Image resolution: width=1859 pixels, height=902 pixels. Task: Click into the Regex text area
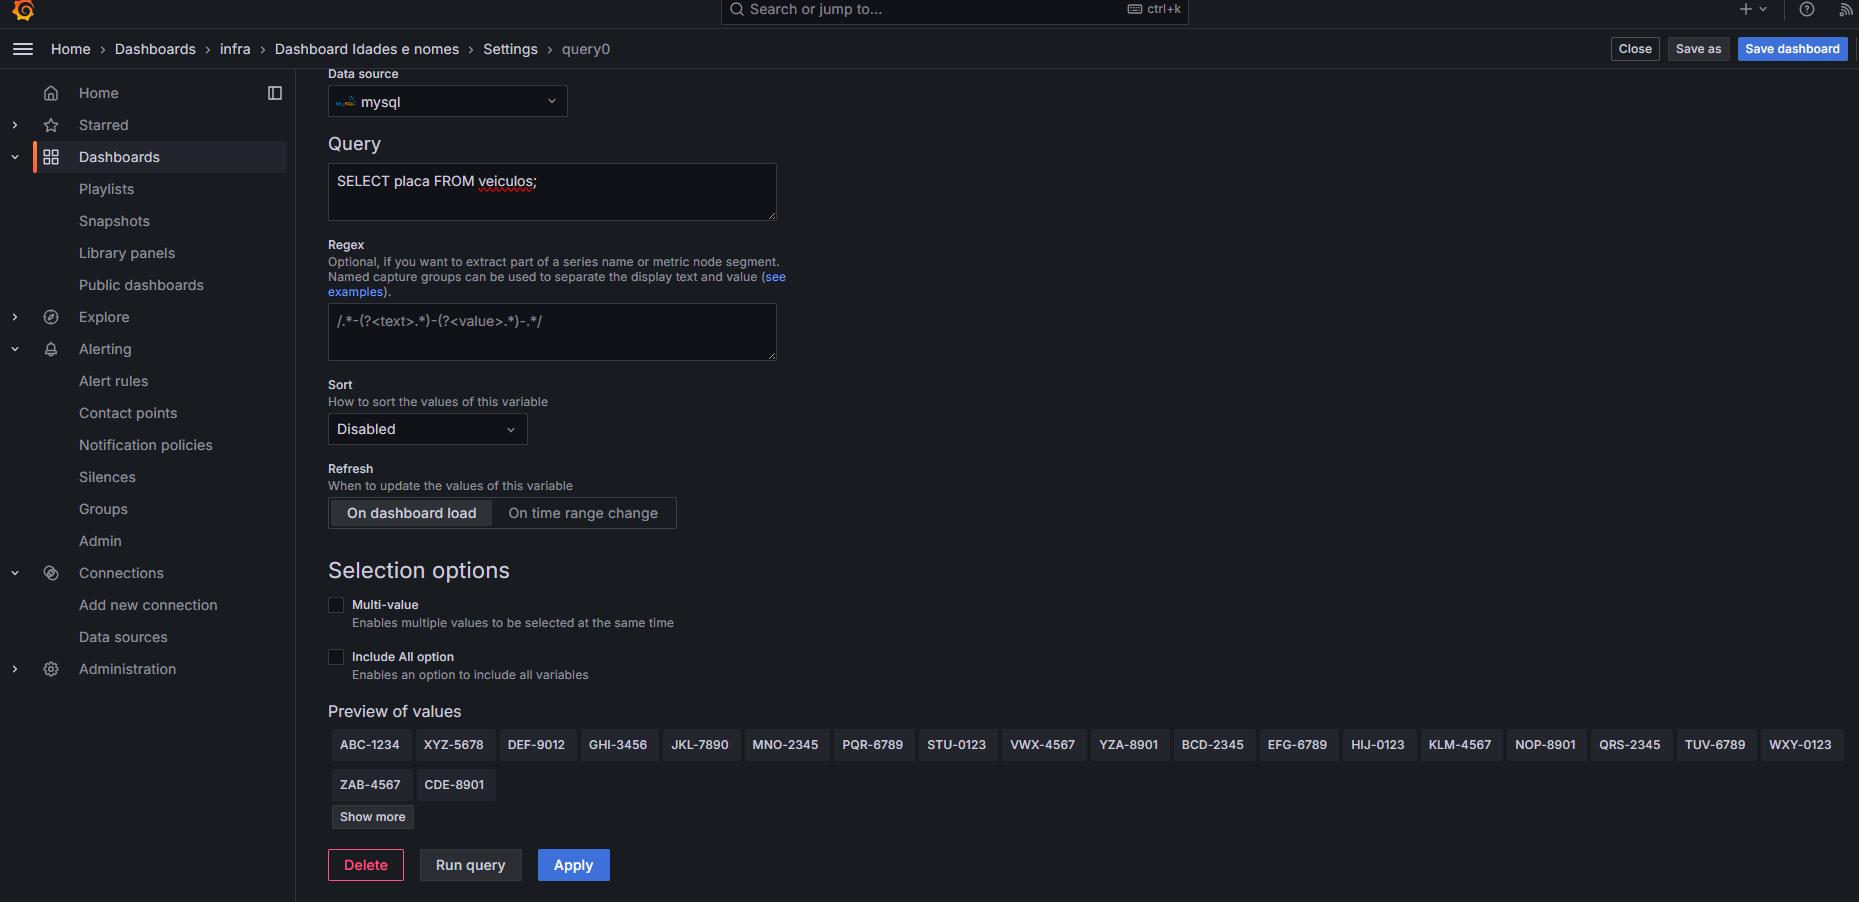tap(552, 332)
